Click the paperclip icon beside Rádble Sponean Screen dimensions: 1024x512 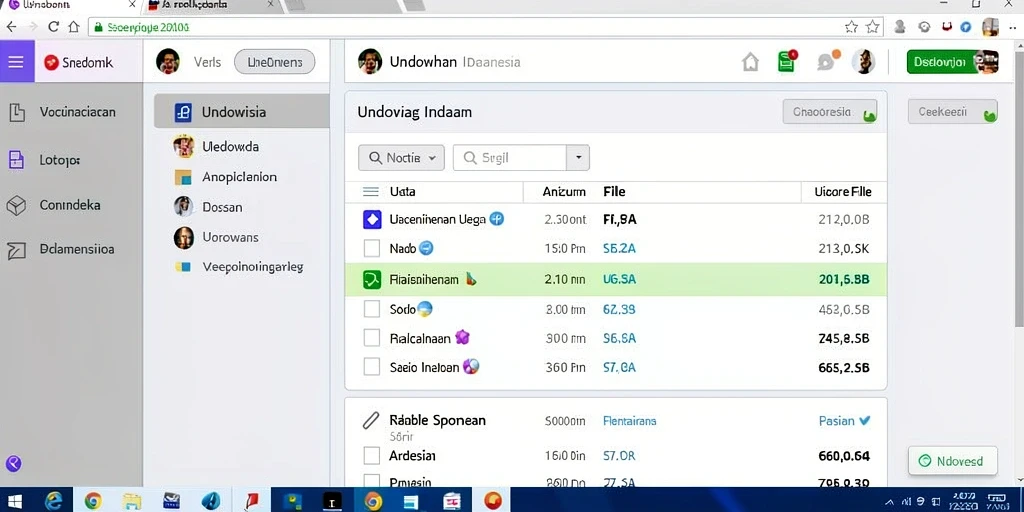(x=370, y=420)
